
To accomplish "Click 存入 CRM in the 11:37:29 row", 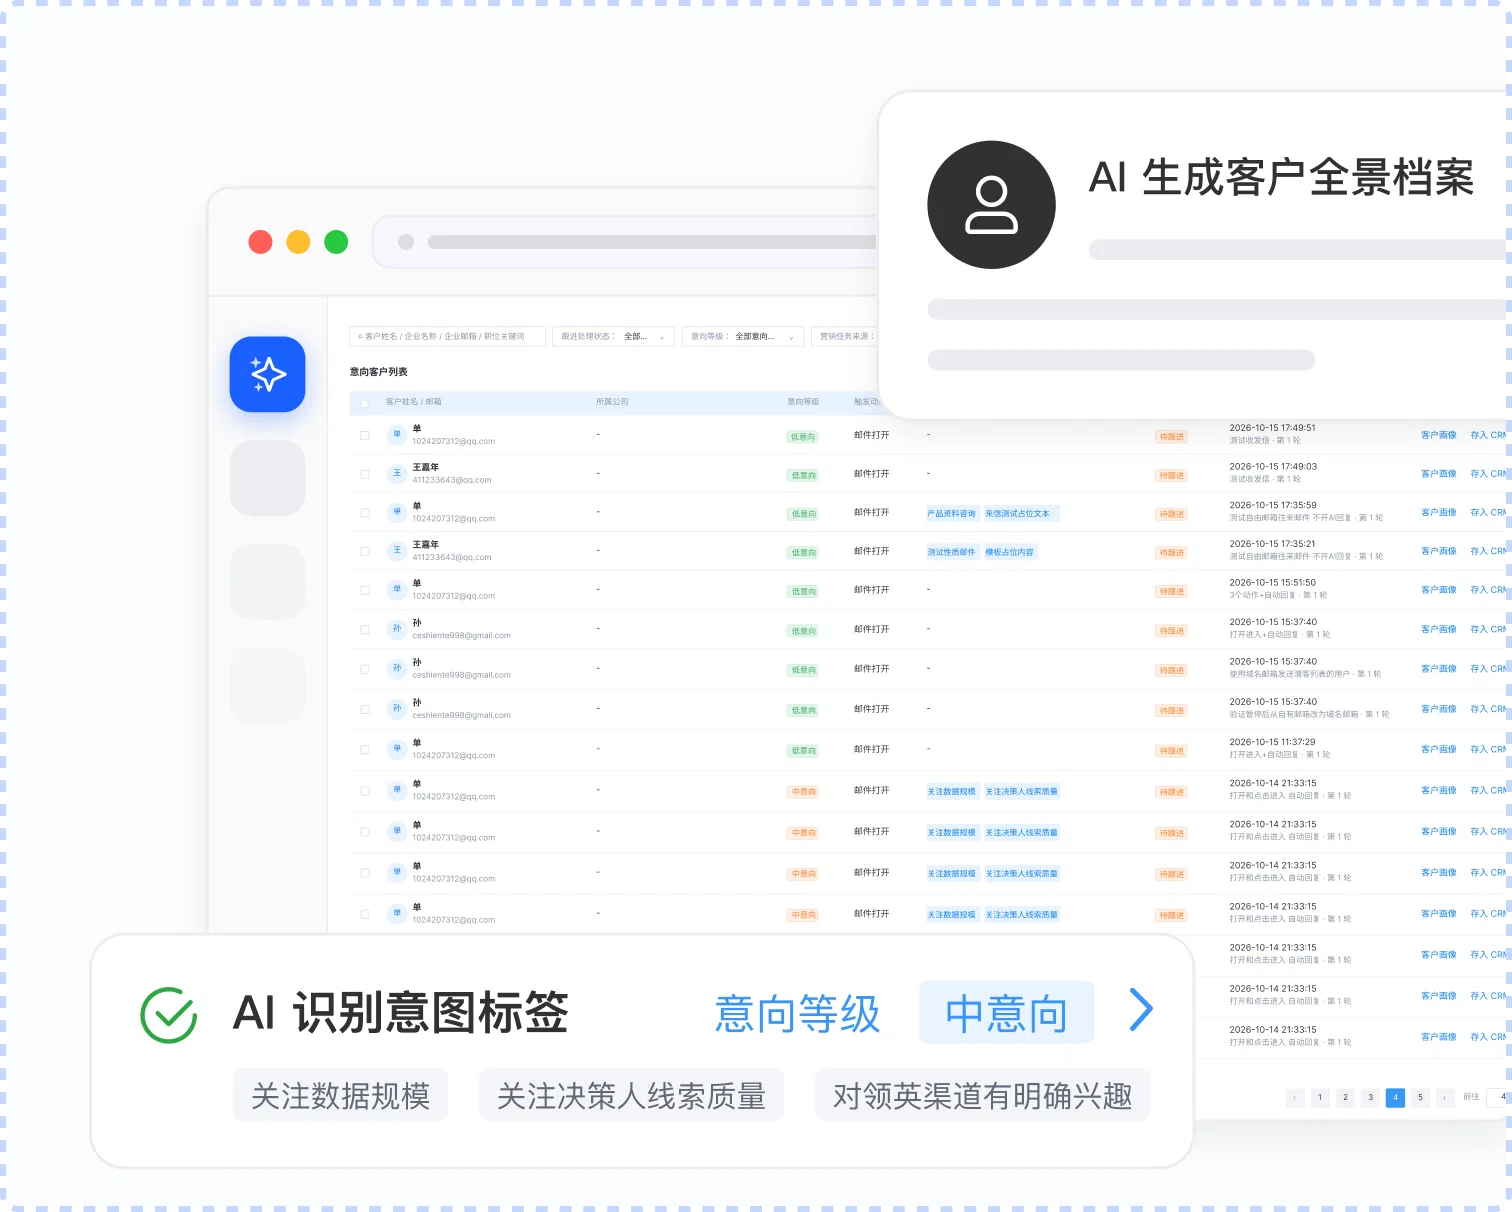I will coord(1488,749).
